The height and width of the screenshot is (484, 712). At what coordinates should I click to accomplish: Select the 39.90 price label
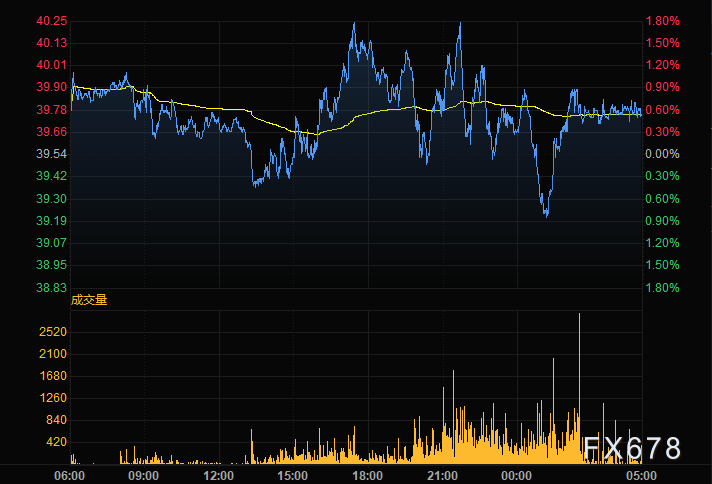click(51, 87)
